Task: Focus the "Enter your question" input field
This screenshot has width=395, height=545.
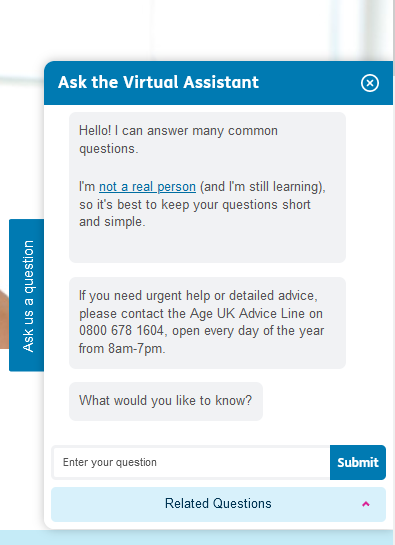Action: [x=191, y=462]
